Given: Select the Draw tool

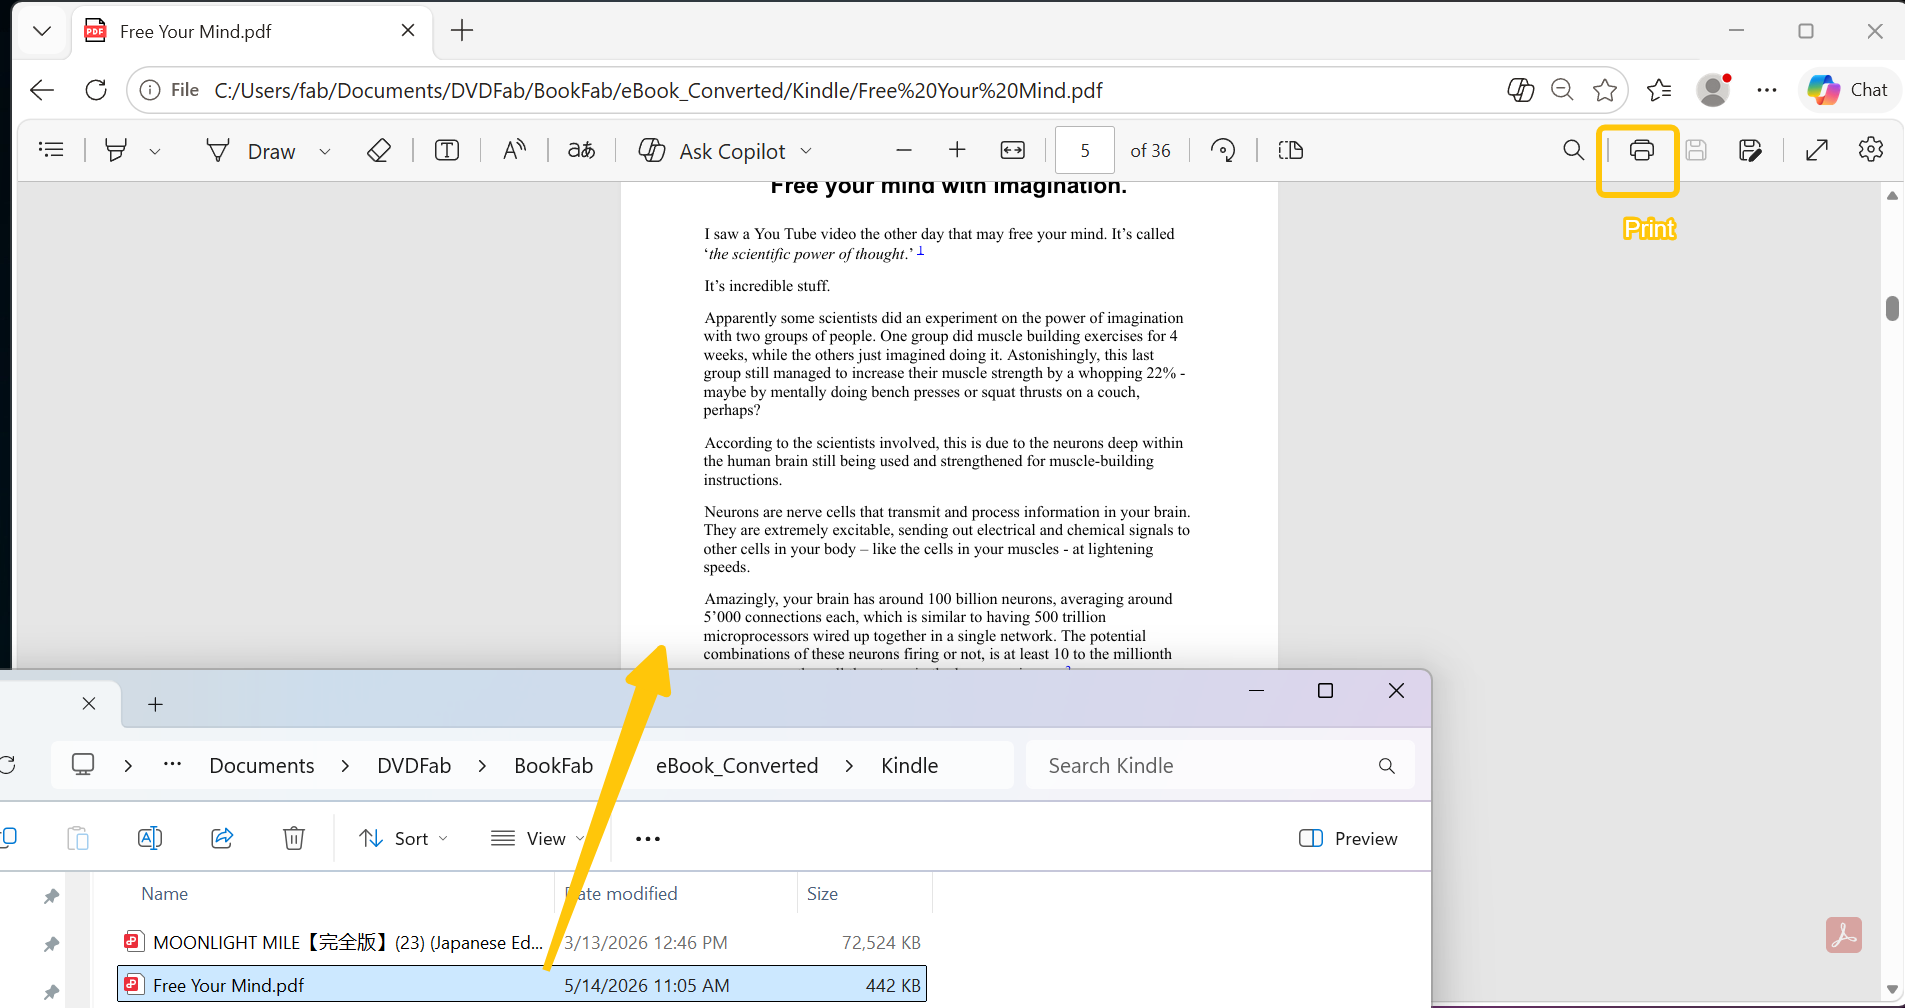Looking at the screenshot, I should click(x=251, y=151).
